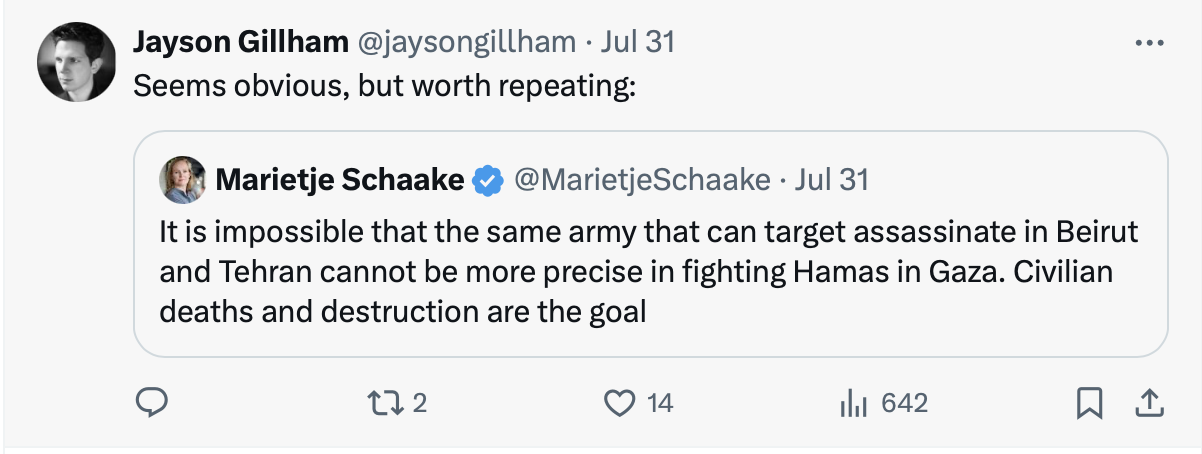Screen dimensions: 1202x454
Task: Like the post with the heart icon
Action: pos(621,403)
